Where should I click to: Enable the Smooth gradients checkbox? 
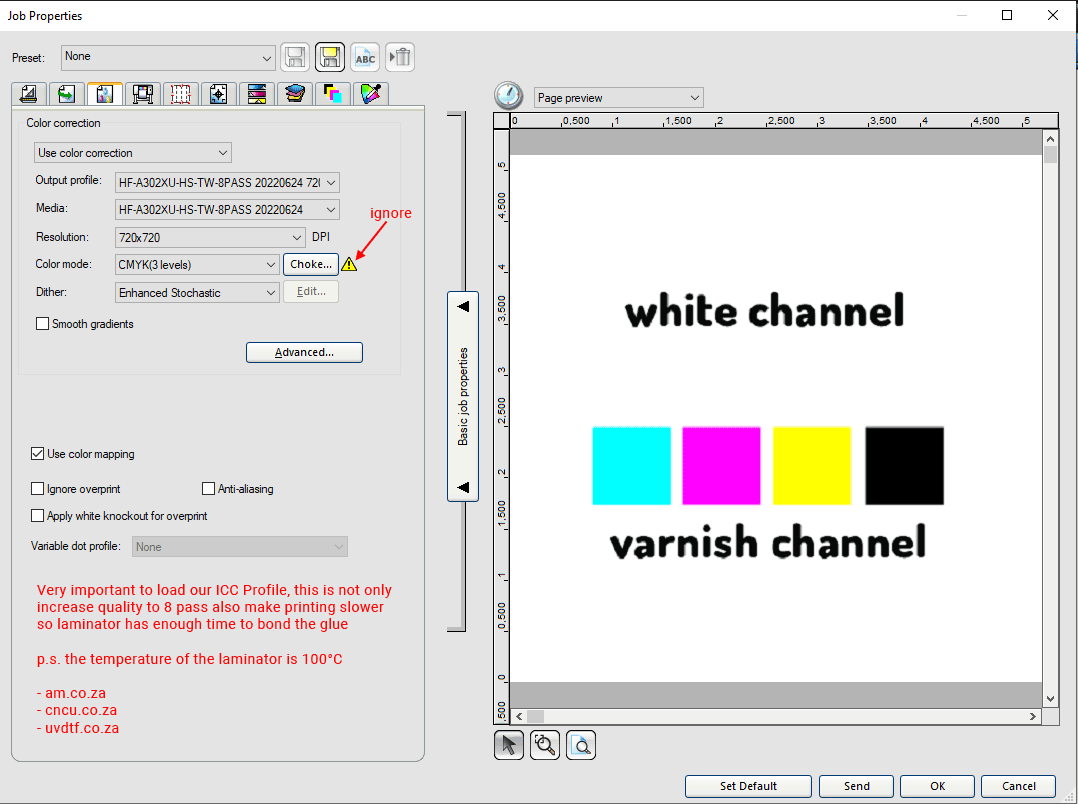pyautogui.click(x=41, y=323)
